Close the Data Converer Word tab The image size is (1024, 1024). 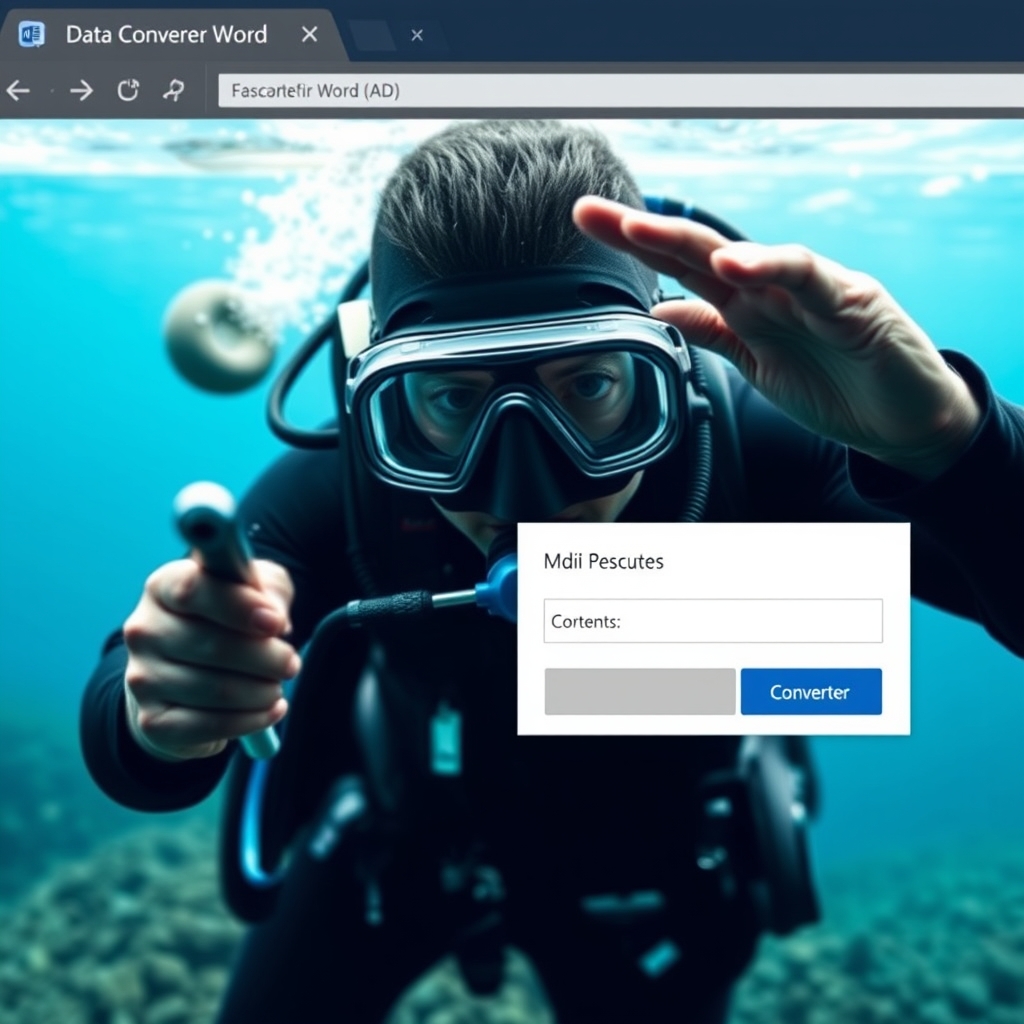310,34
